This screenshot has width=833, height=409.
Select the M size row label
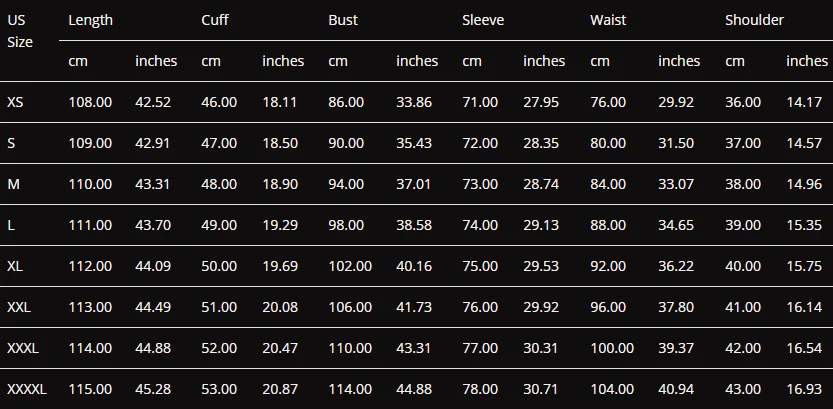pos(13,184)
